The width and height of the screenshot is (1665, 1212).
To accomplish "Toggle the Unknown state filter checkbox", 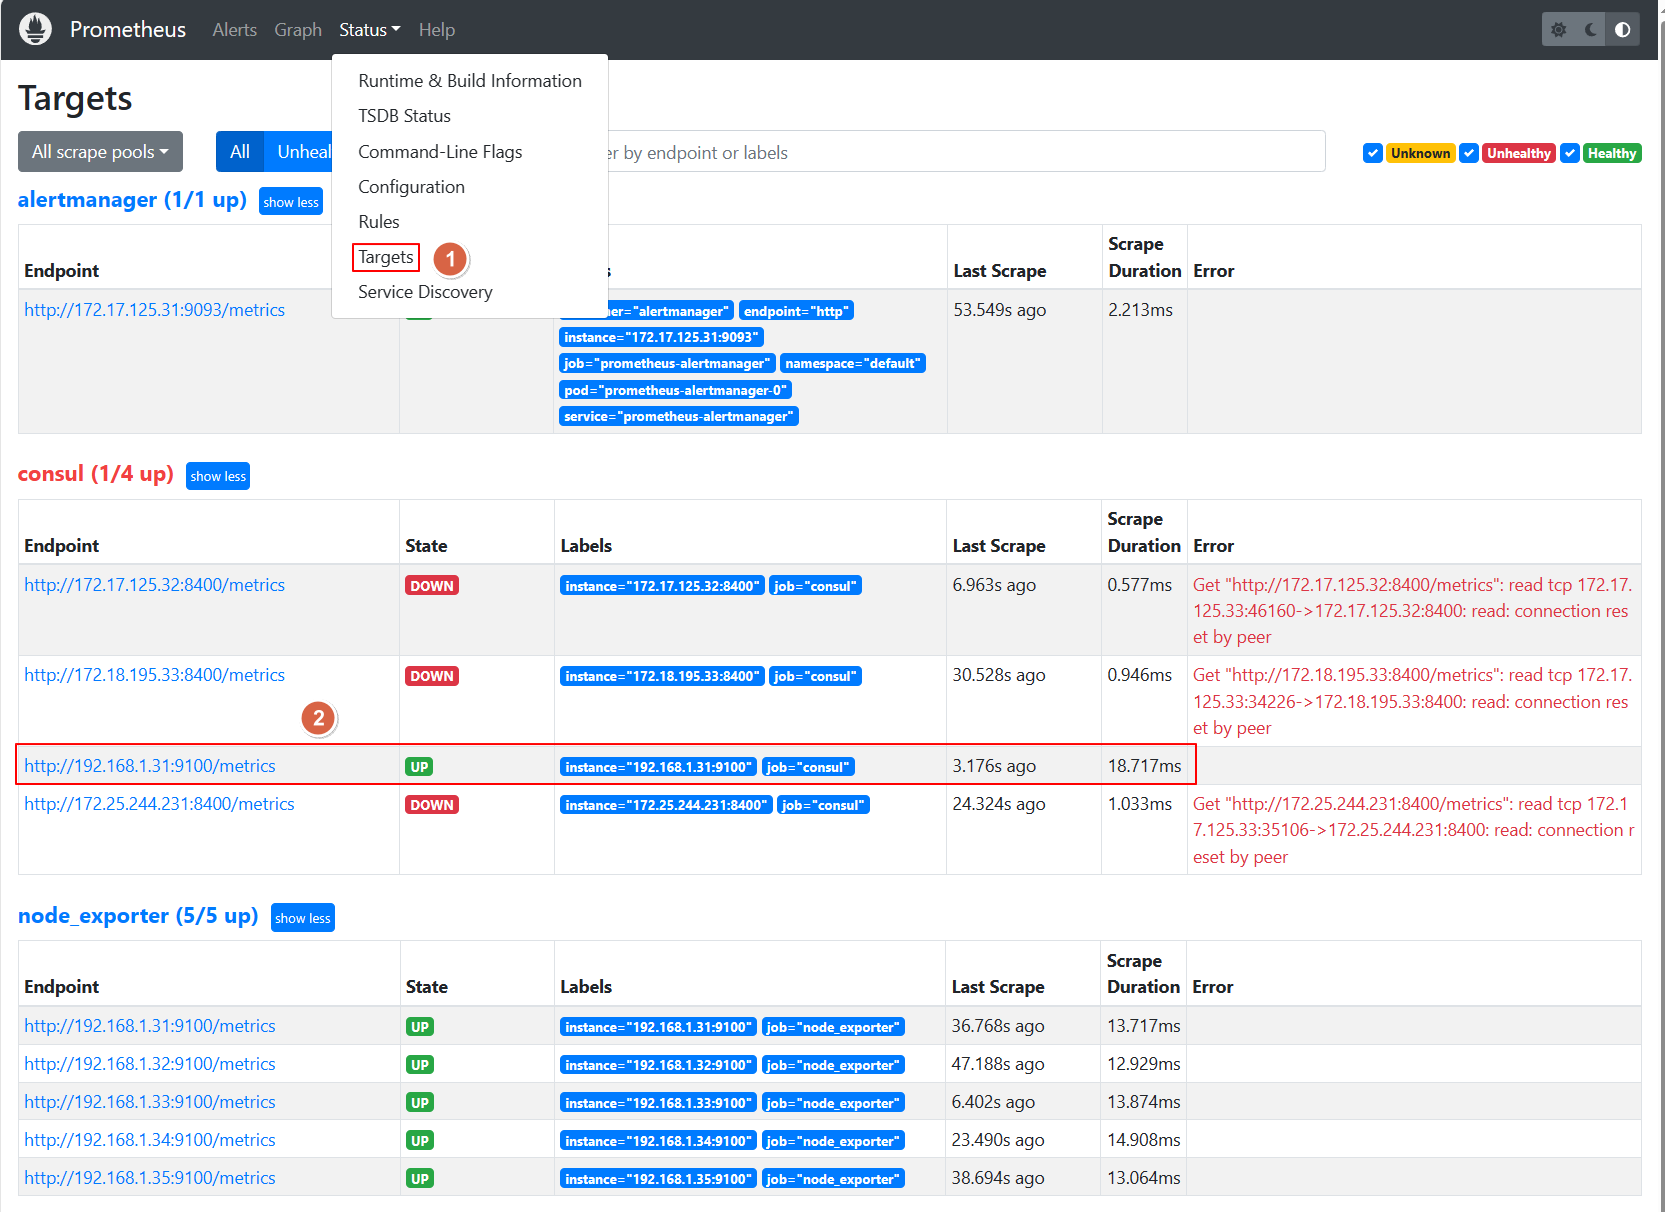I will pyautogui.click(x=1373, y=153).
